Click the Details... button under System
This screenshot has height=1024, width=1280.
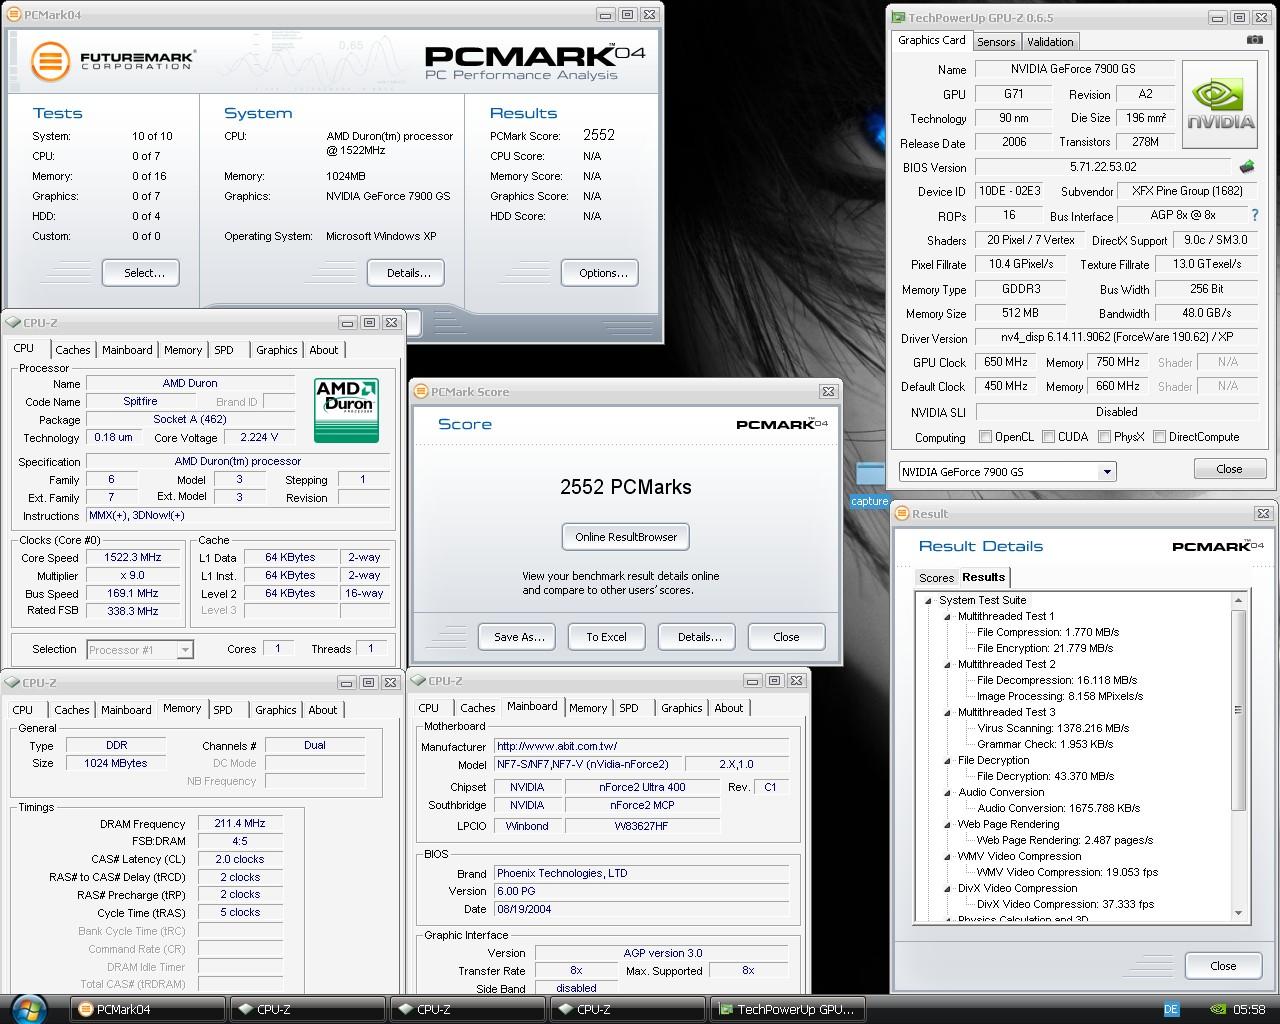point(404,273)
